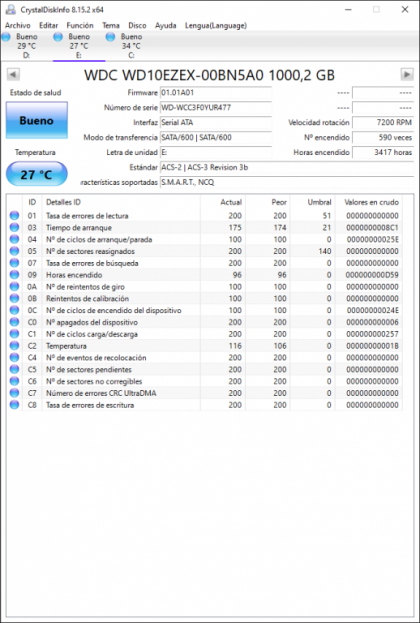
Task: Click status icon for row 09 Horas encendido
Action: (x=14, y=275)
